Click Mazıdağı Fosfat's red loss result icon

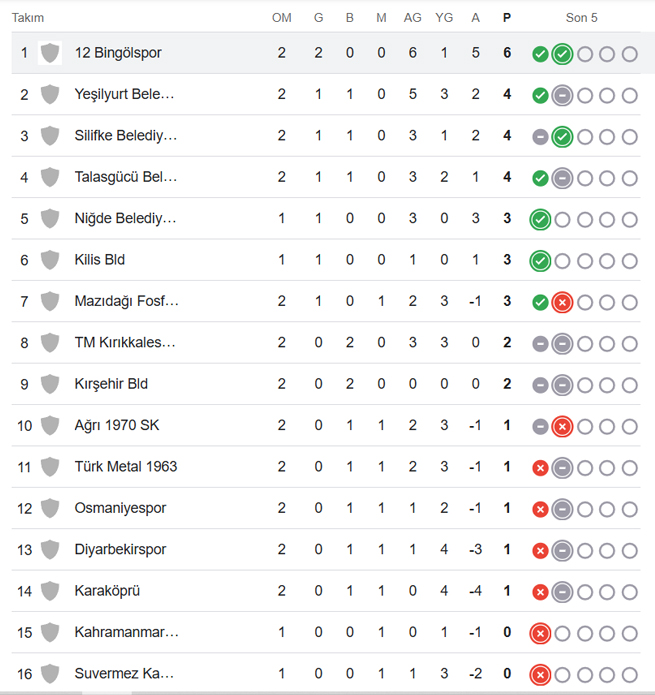click(562, 302)
